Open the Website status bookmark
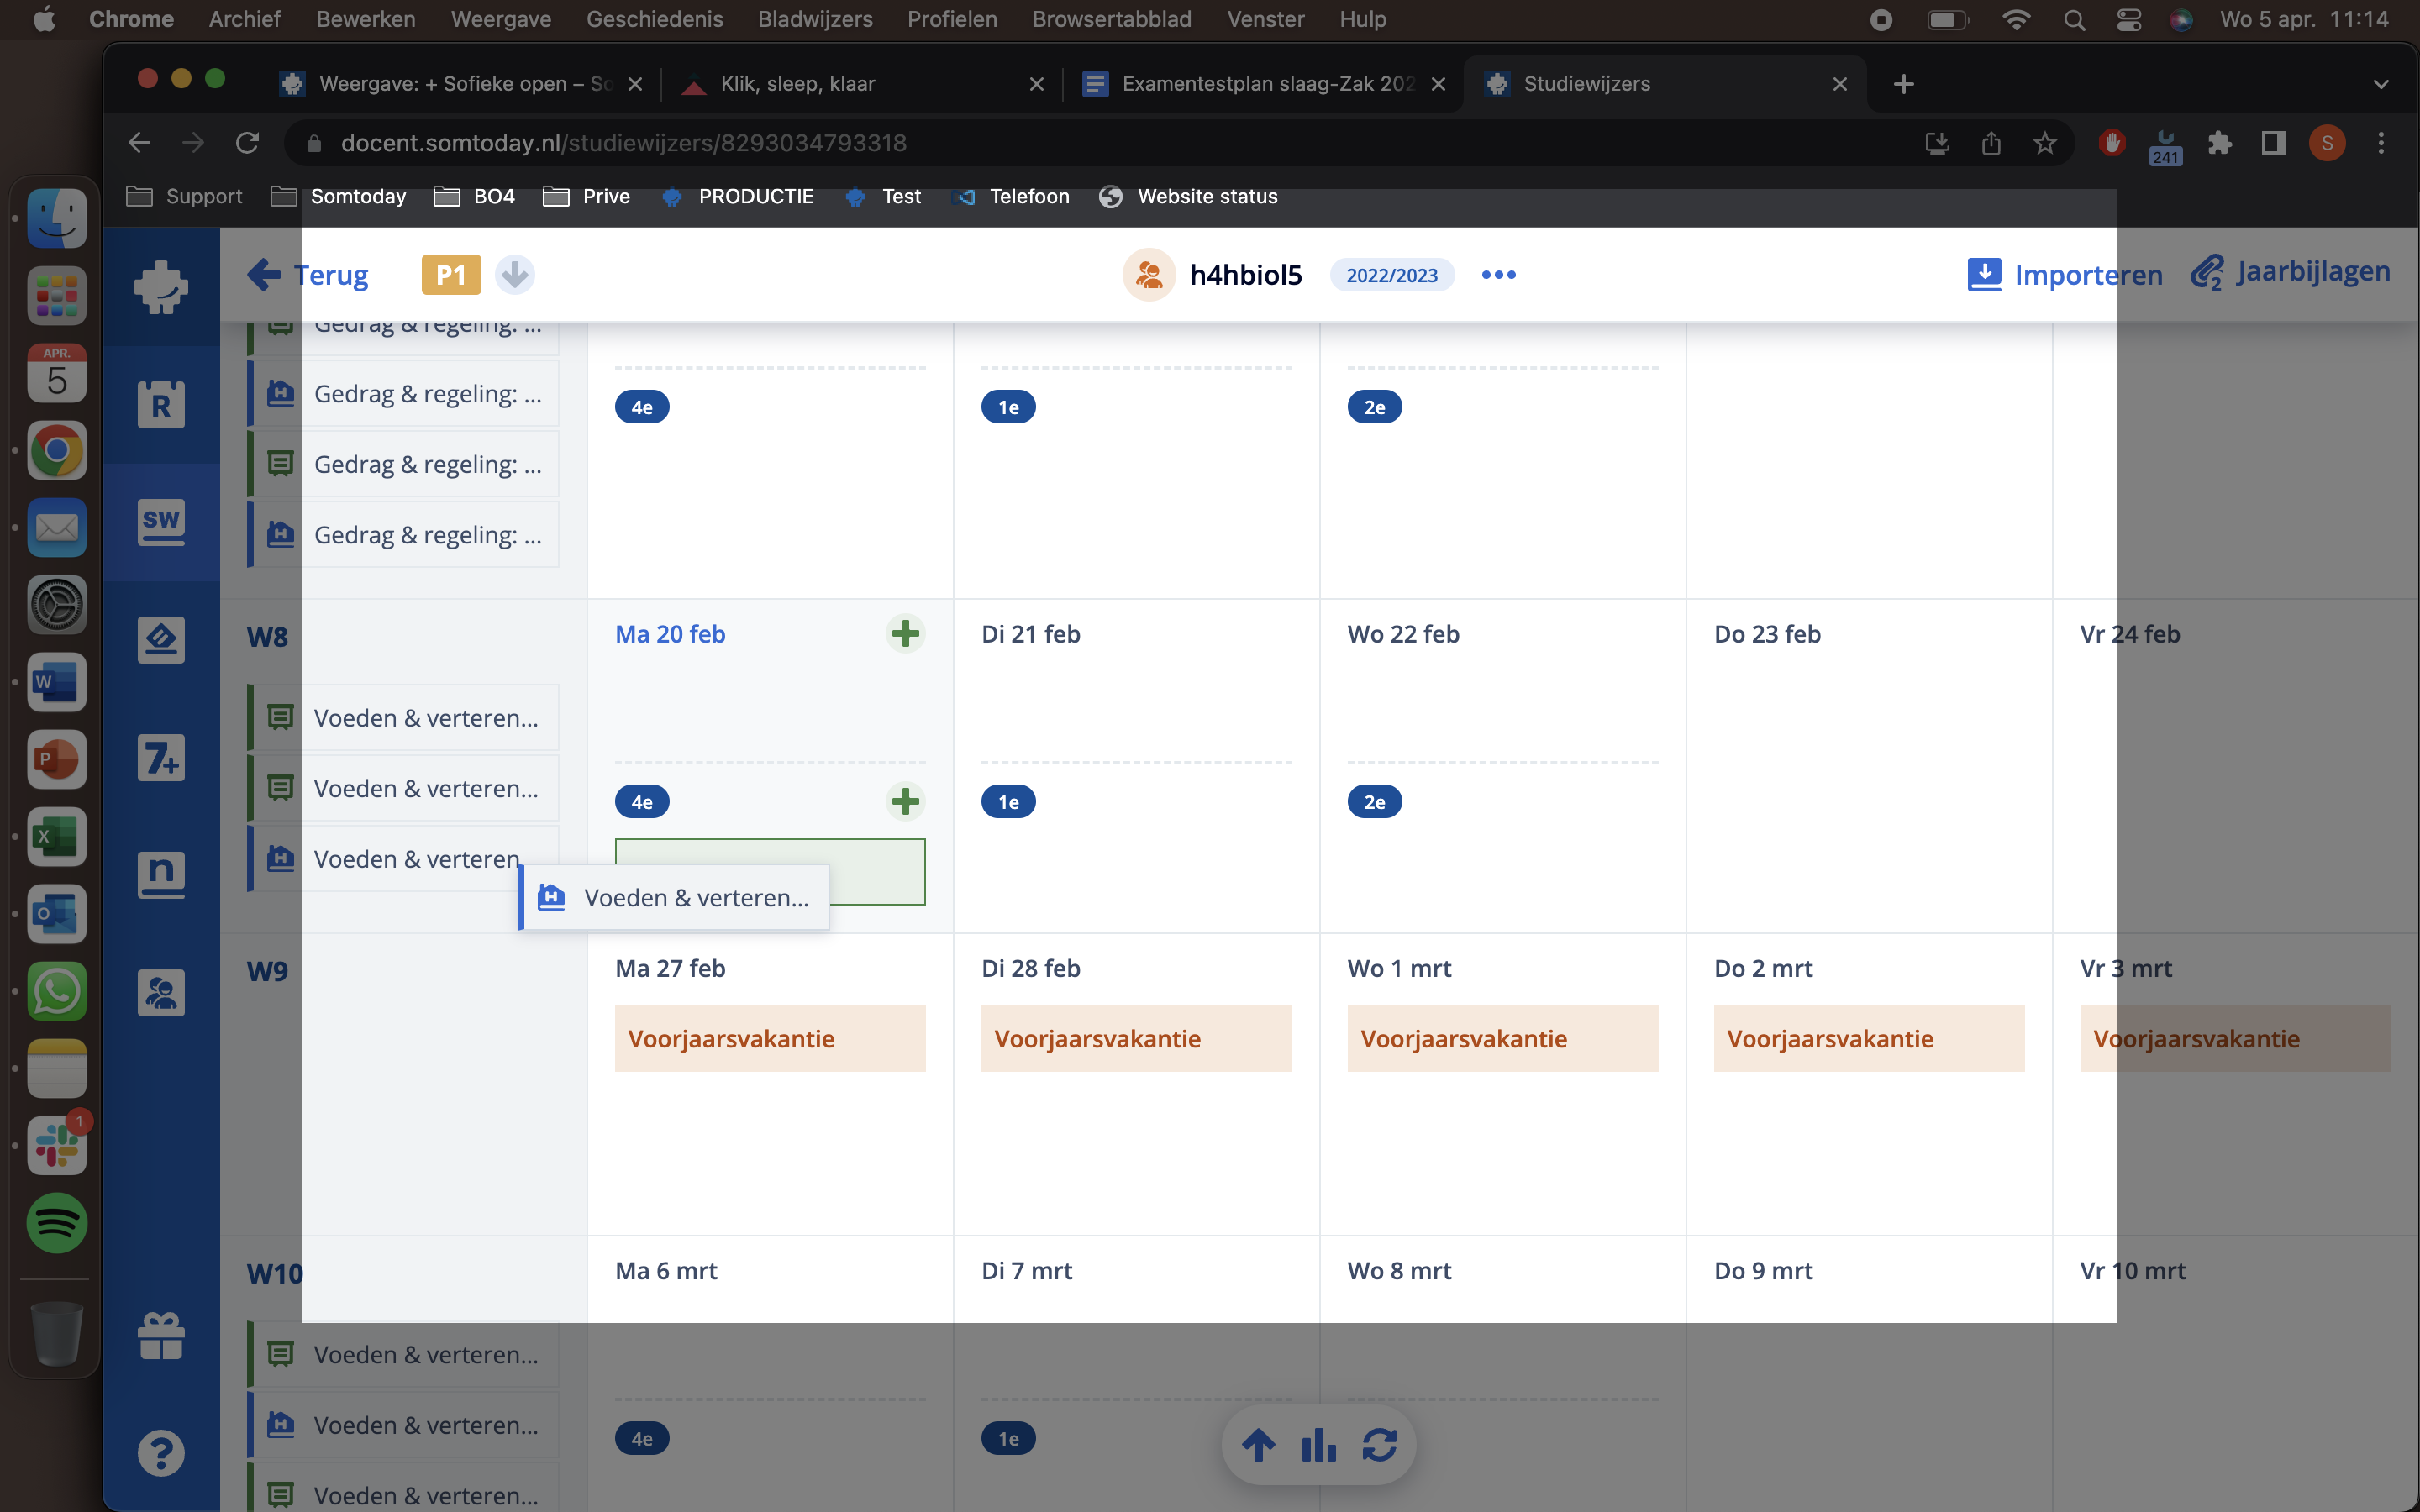 [1188, 196]
